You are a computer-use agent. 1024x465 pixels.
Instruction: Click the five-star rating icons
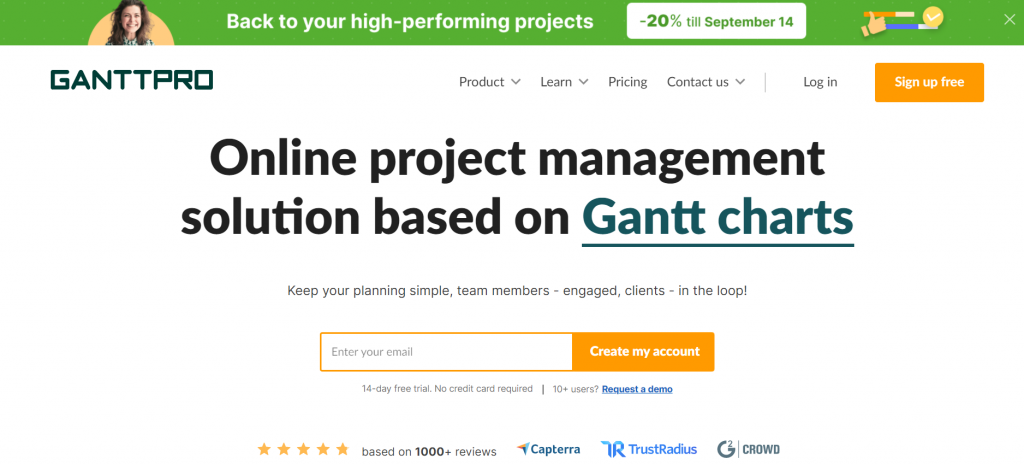[303, 449]
